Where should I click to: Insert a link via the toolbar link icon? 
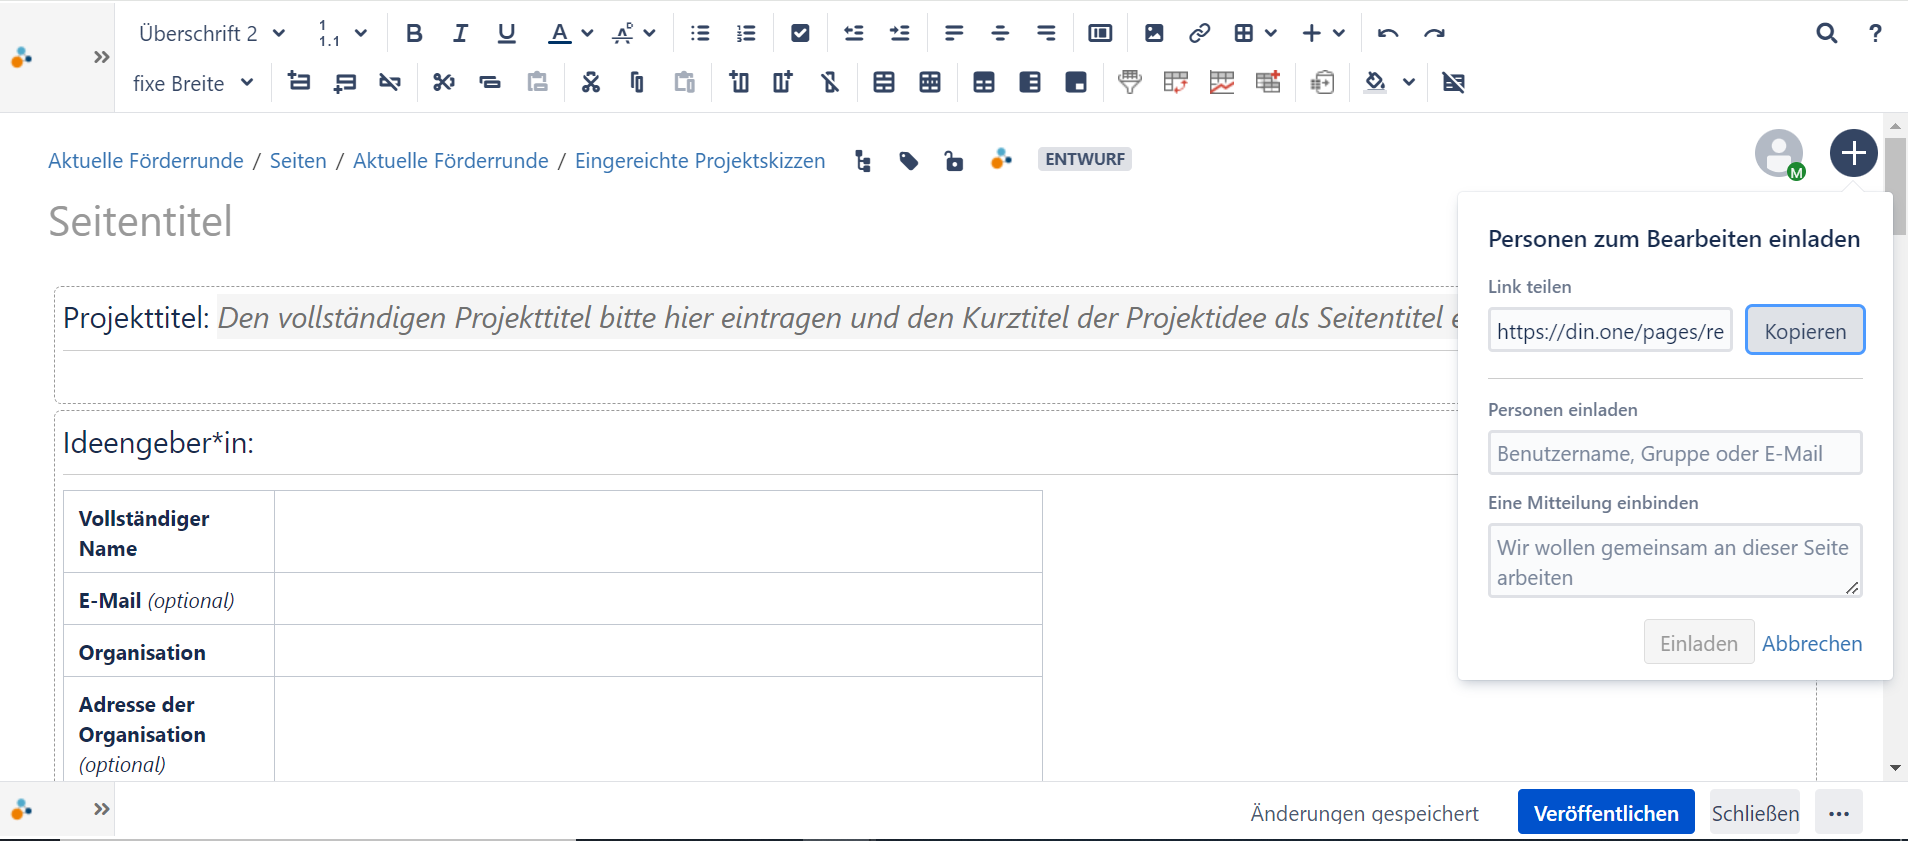[1199, 33]
